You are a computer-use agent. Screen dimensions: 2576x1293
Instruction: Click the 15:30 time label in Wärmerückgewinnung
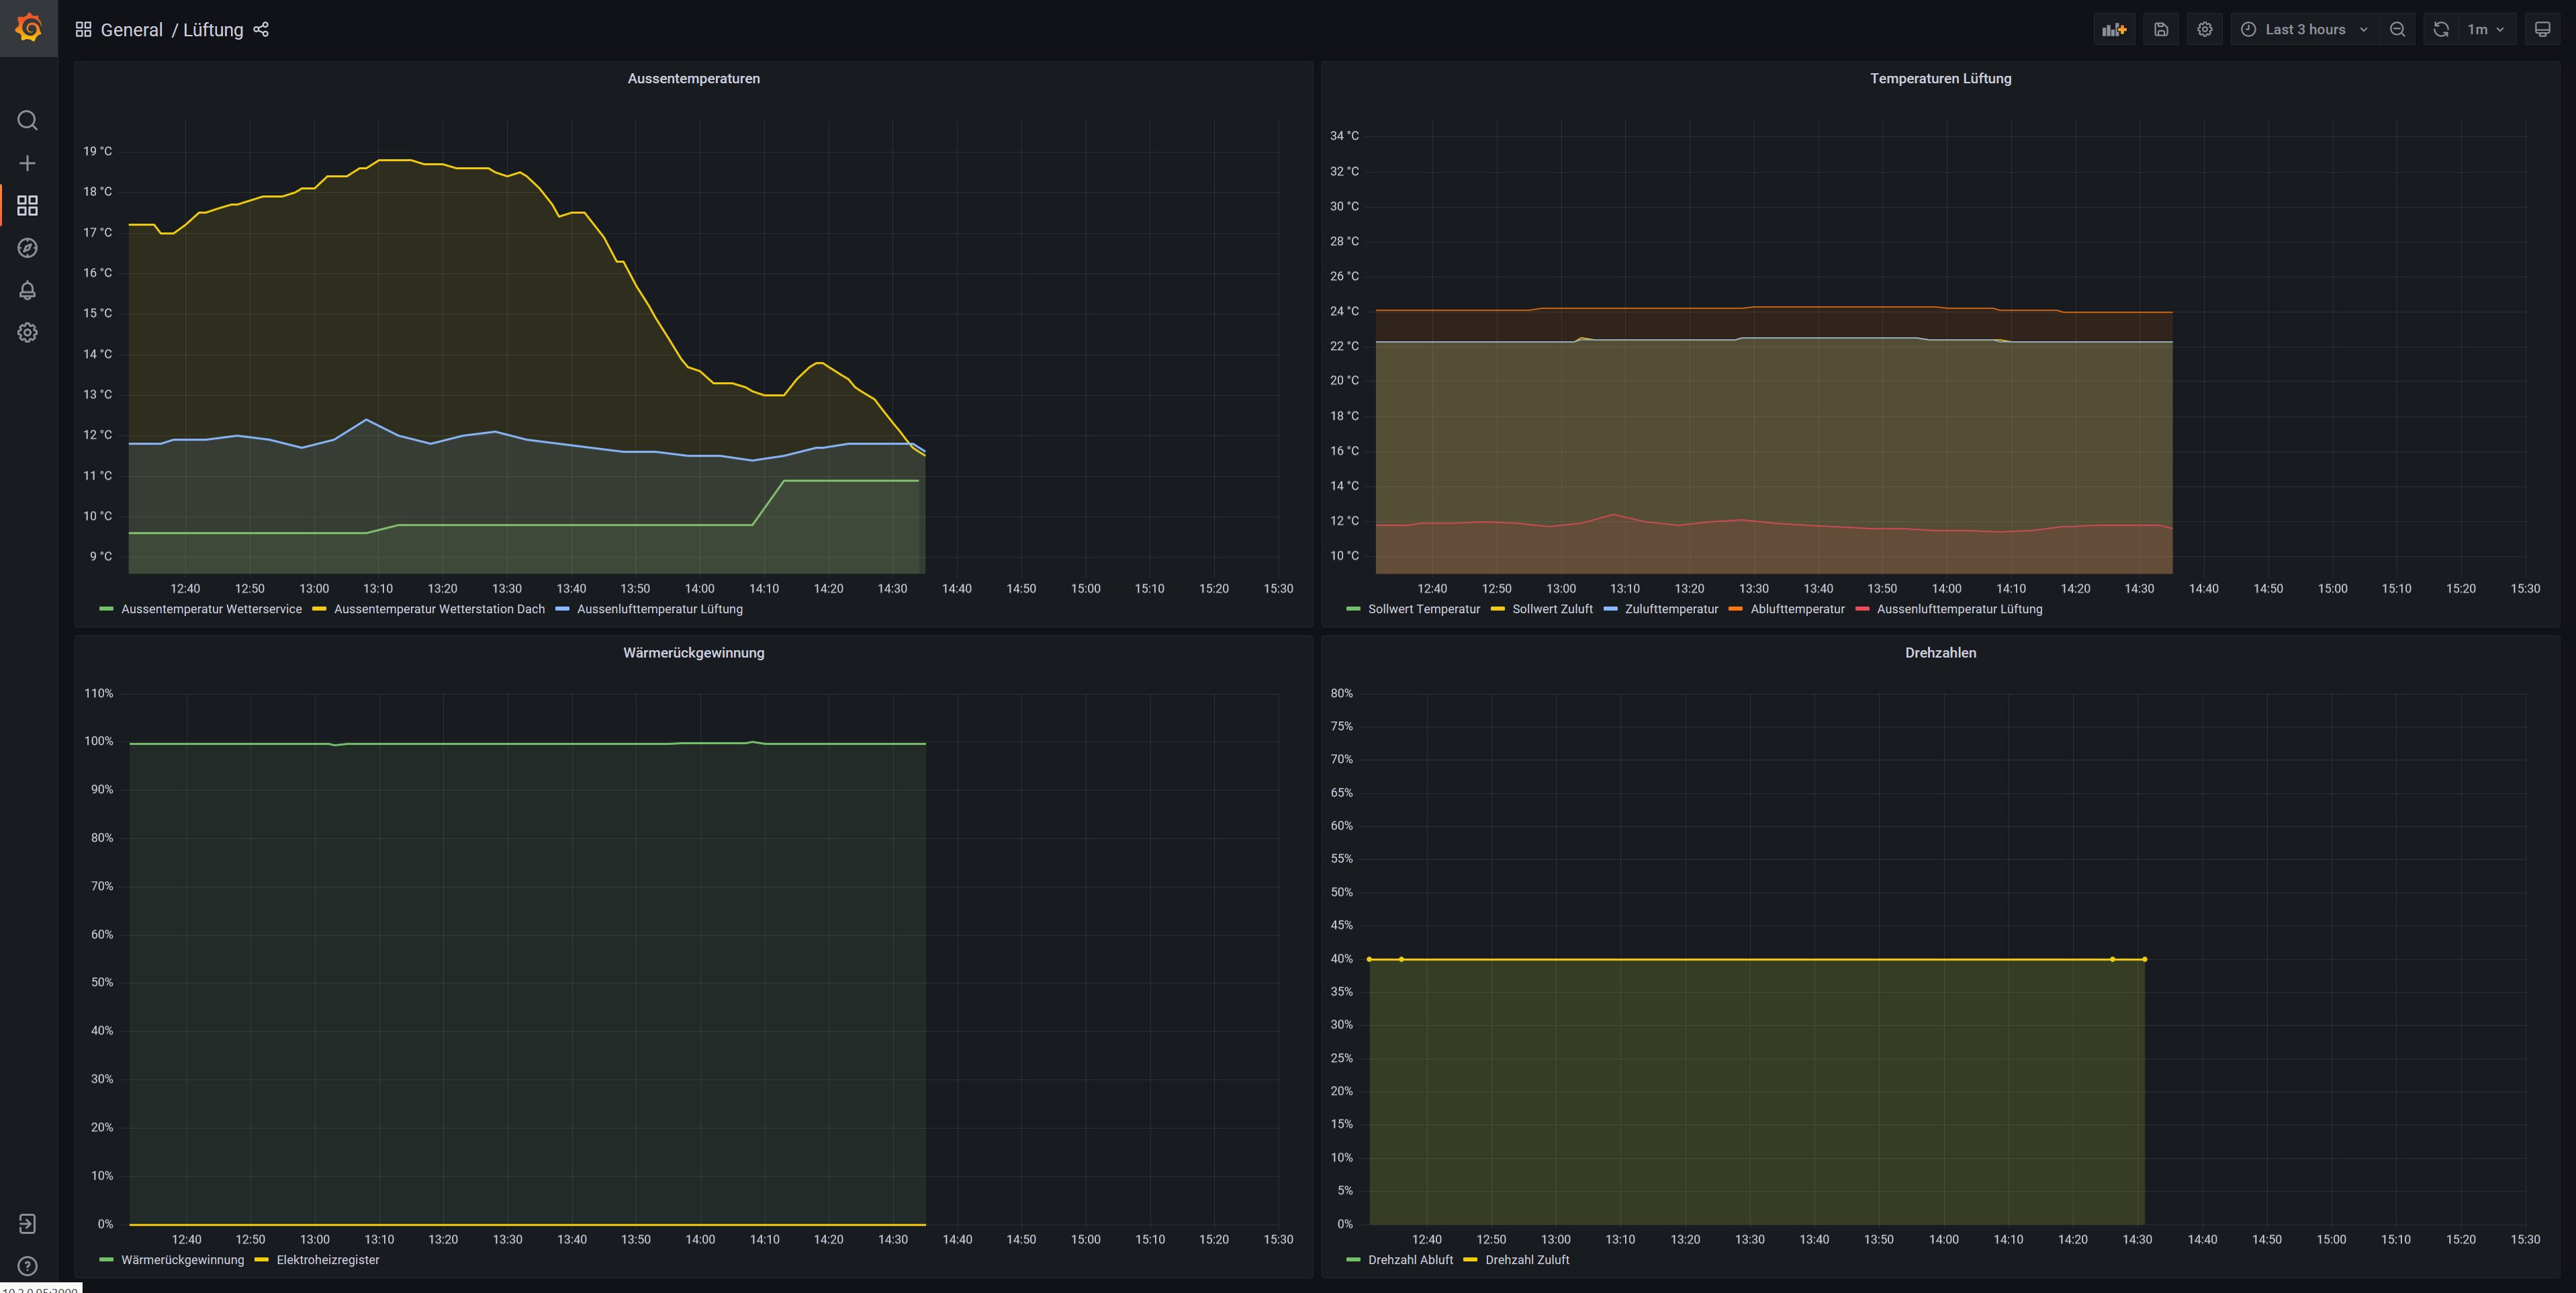tap(1278, 1239)
